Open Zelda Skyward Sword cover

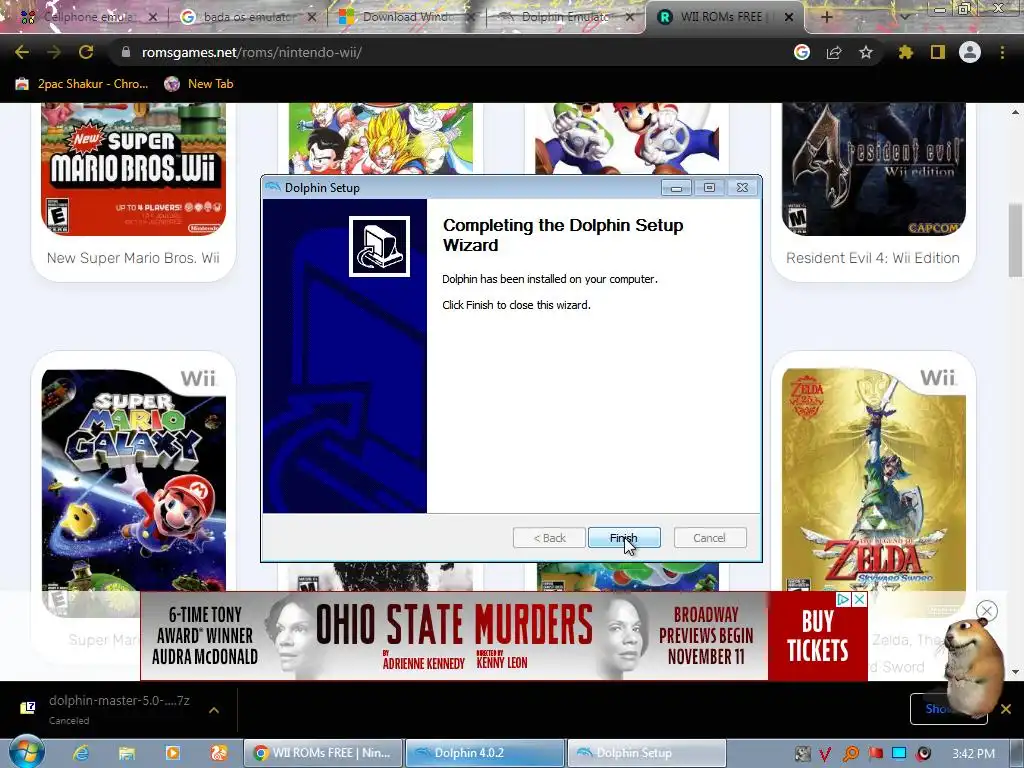(873, 480)
